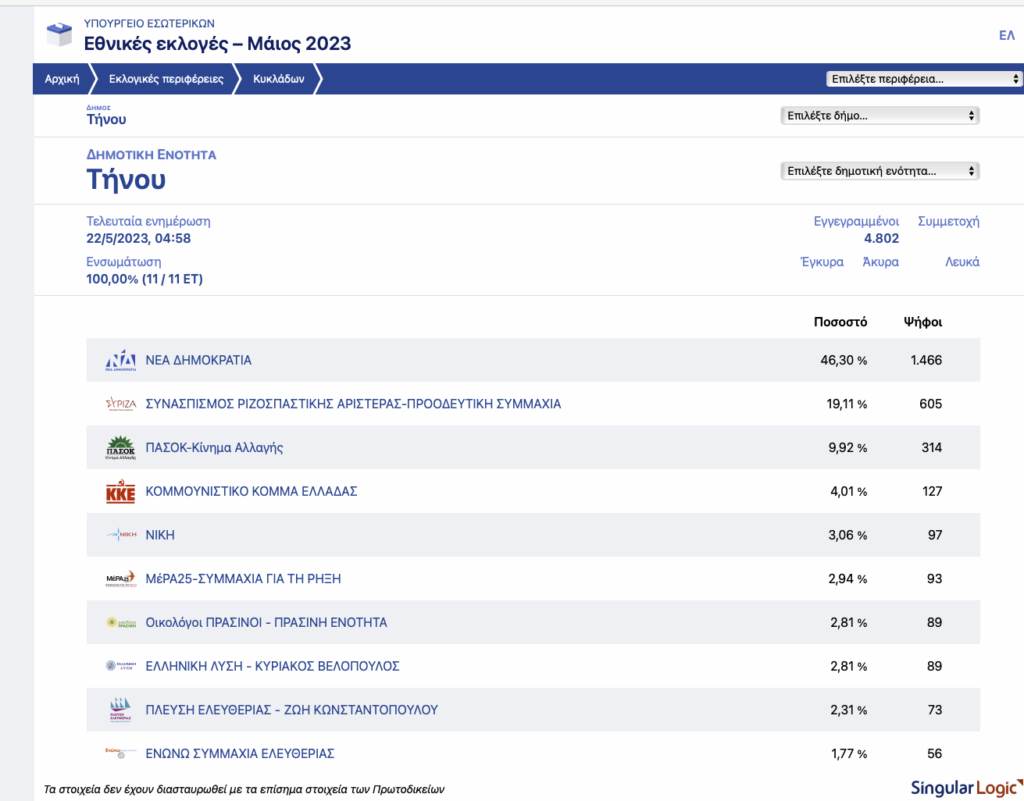Click the Nea Dimokratia party logo

121,360
